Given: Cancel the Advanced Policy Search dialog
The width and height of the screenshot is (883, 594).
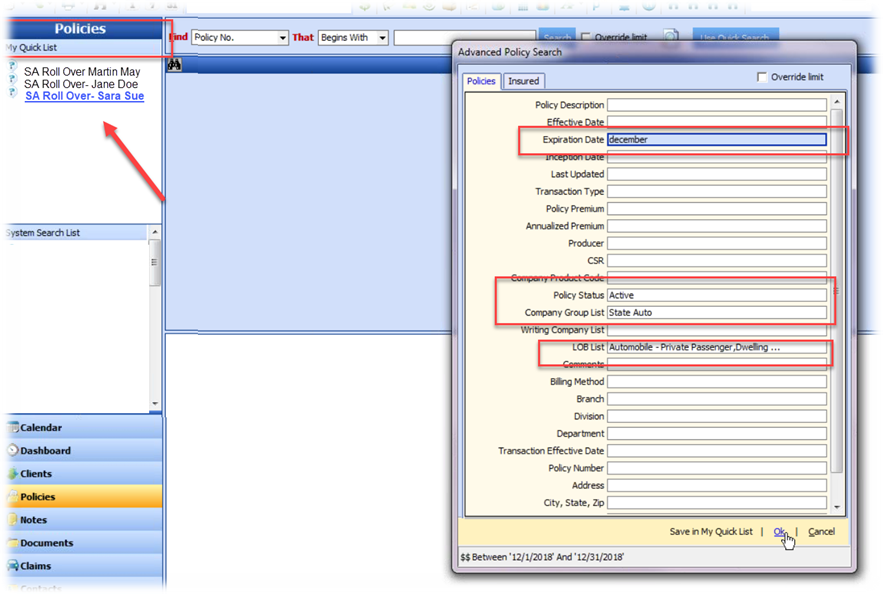Looking at the screenshot, I should pos(821,532).
